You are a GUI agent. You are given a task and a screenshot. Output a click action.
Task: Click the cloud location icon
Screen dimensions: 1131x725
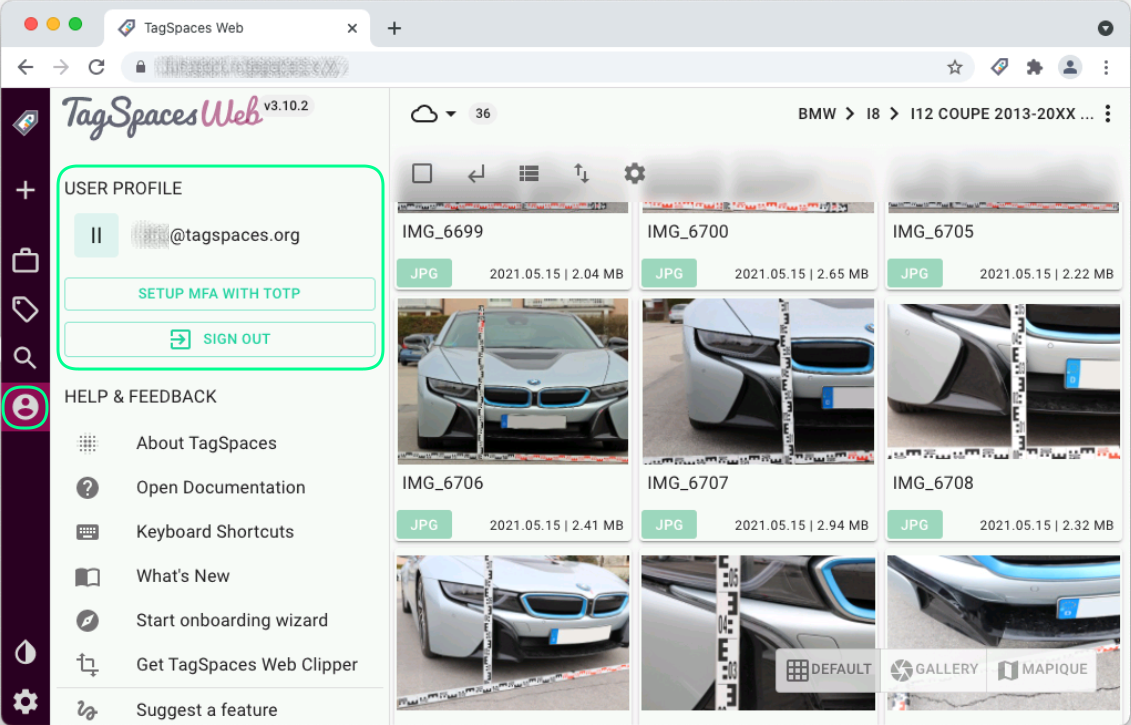(x=424, y=114)
